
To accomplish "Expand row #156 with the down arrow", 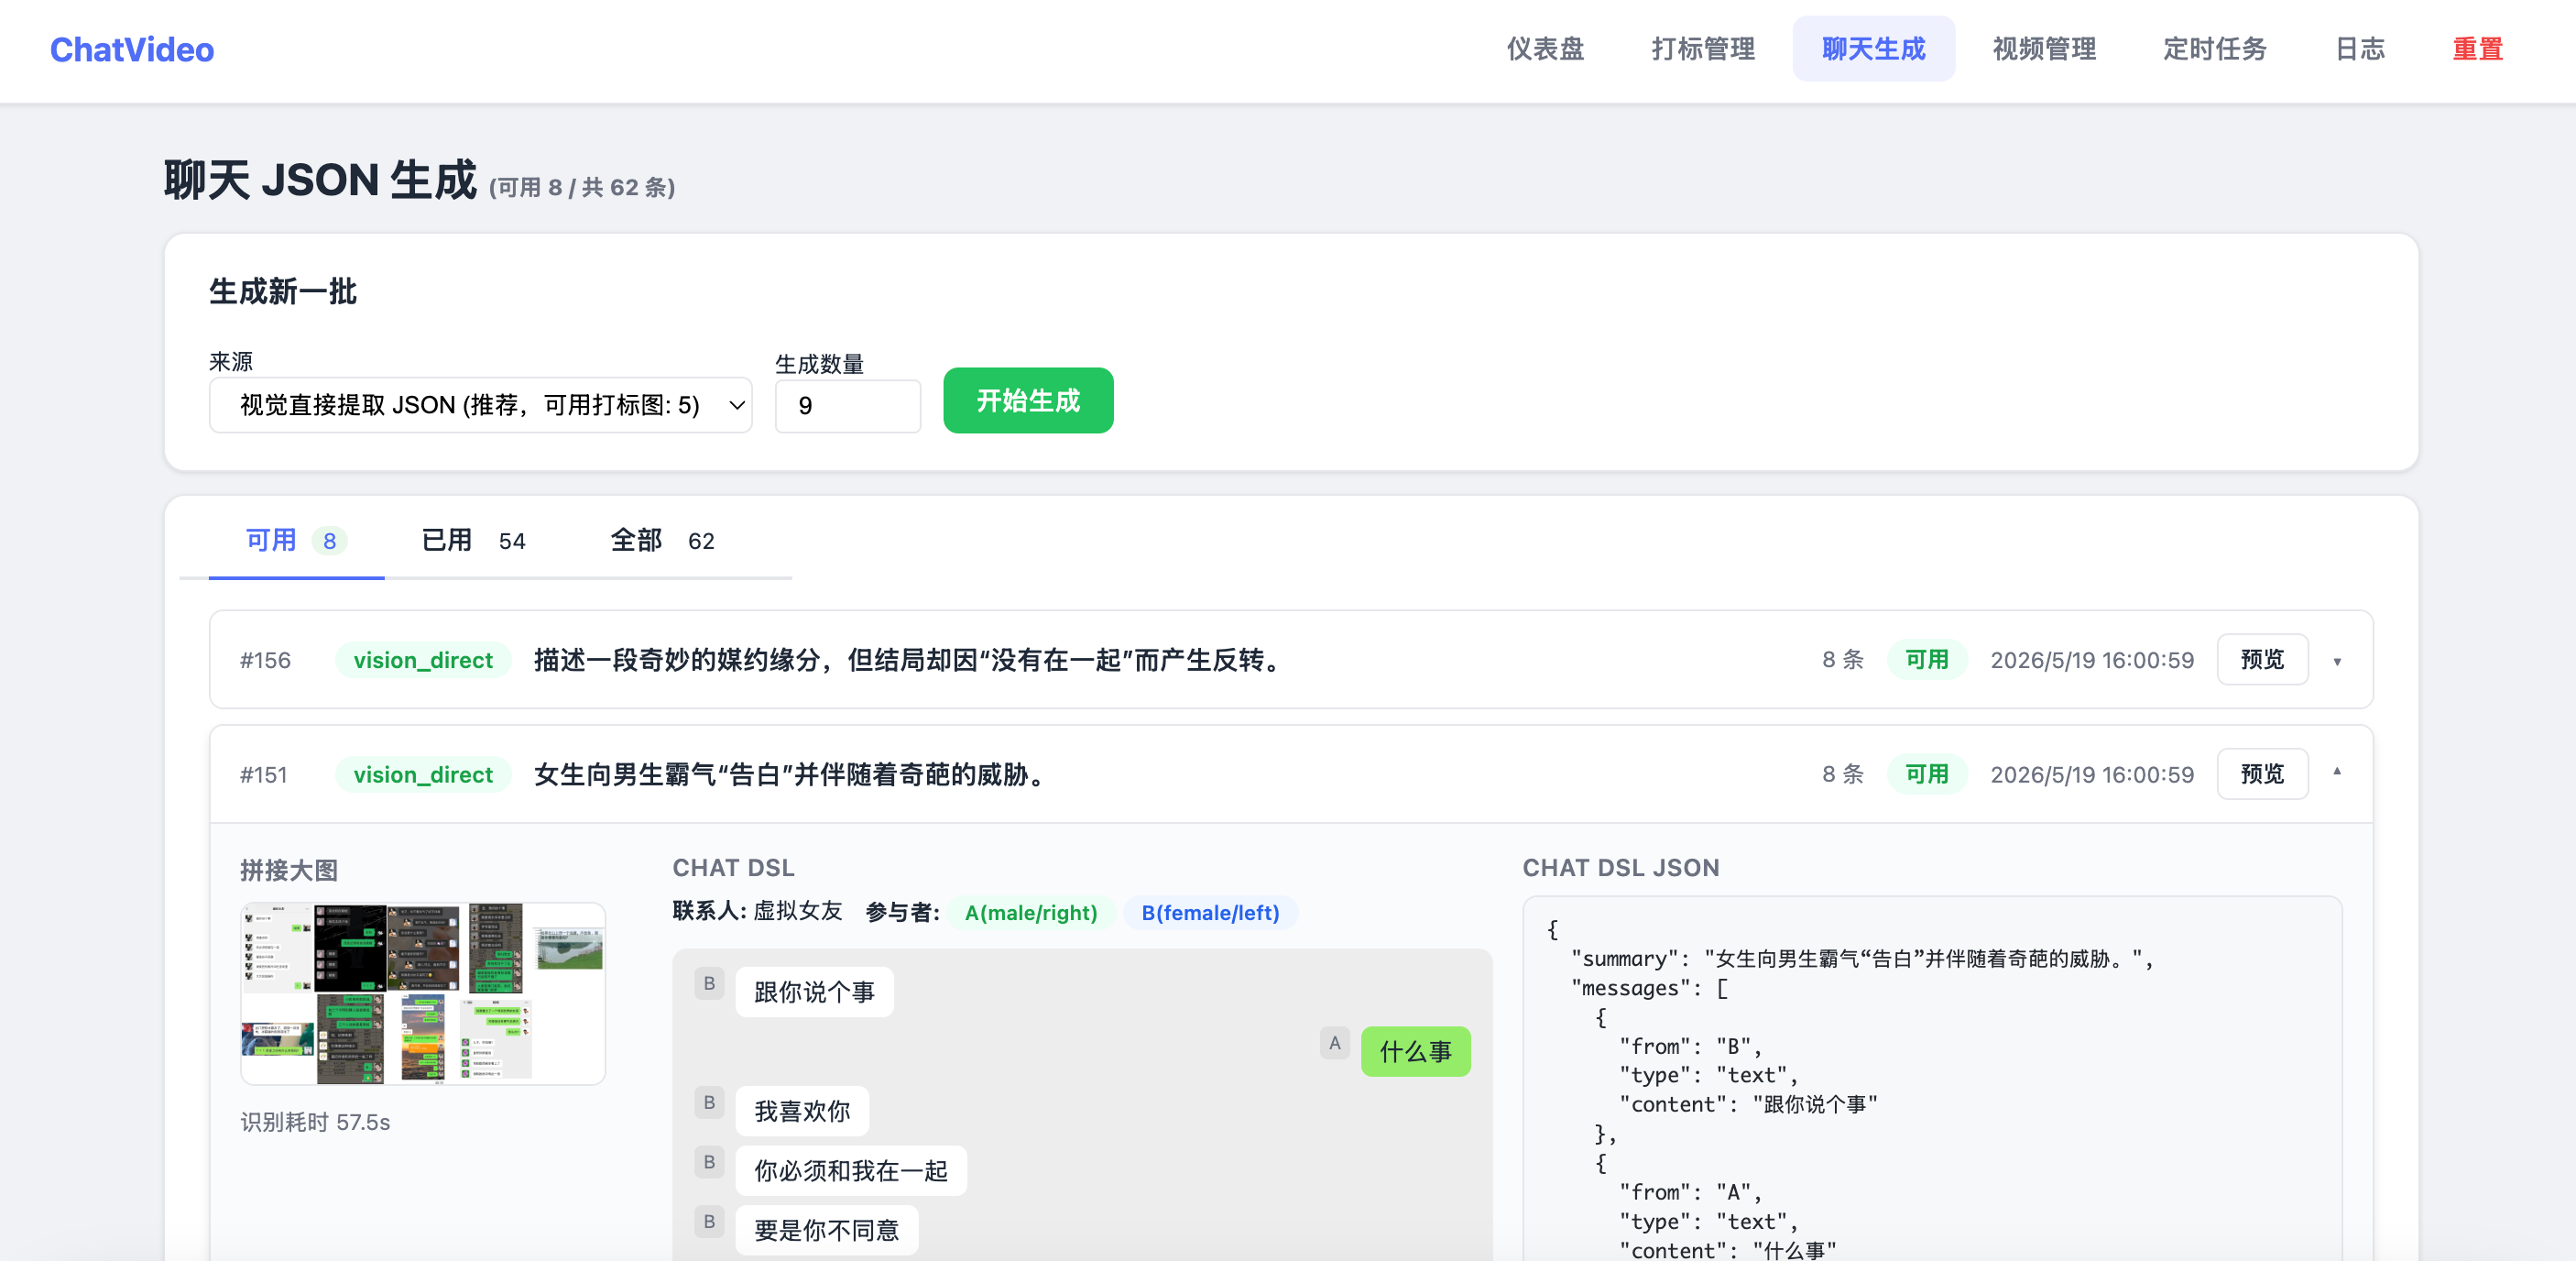I will (2337, 661).
